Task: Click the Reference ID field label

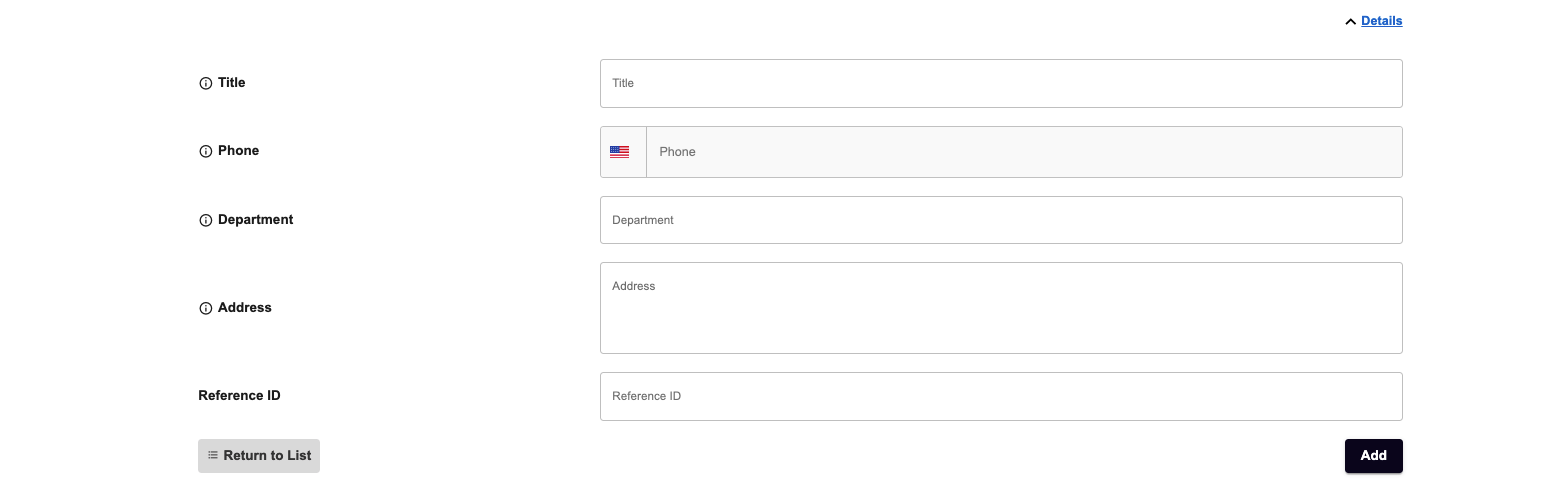Action: (239, 396)
